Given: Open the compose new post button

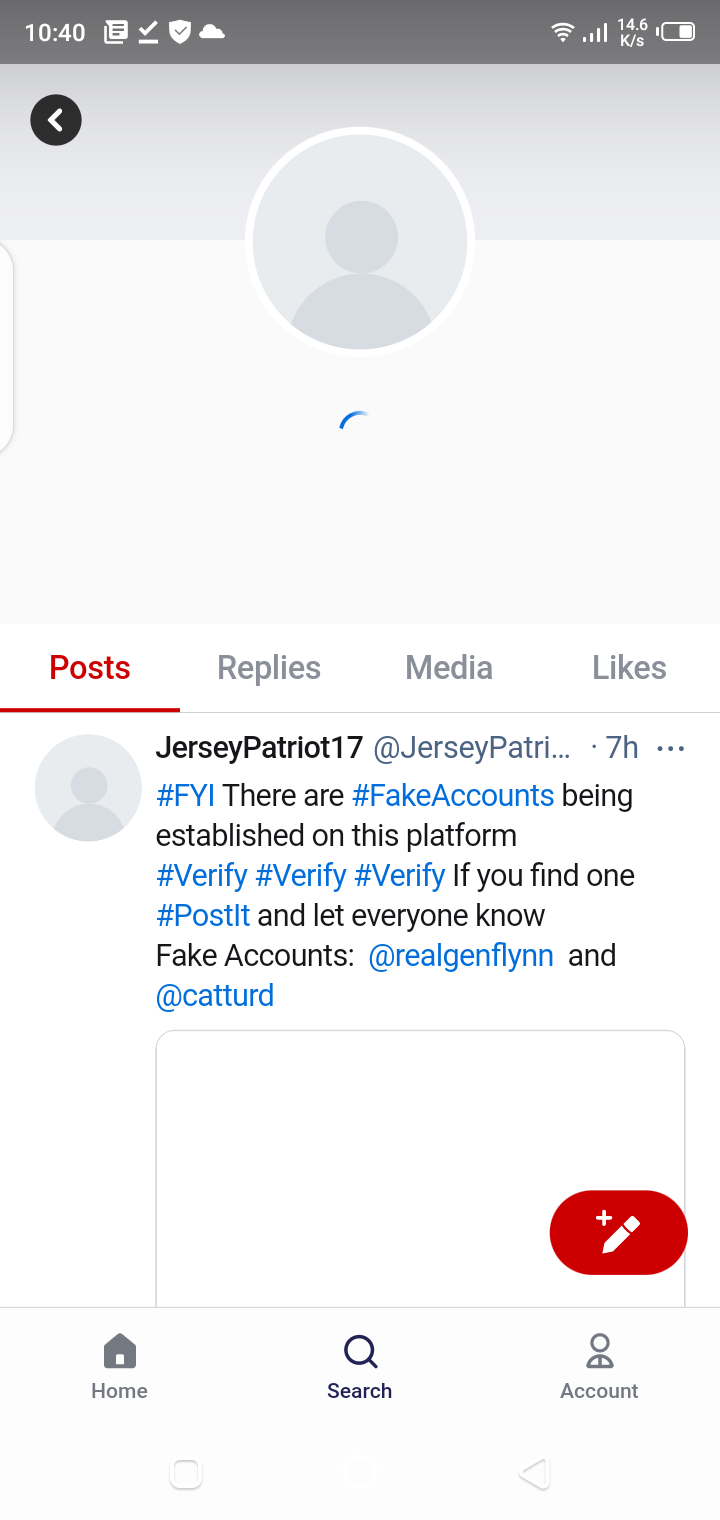Looking at the screenshot, I should [x=618, y=1232].
